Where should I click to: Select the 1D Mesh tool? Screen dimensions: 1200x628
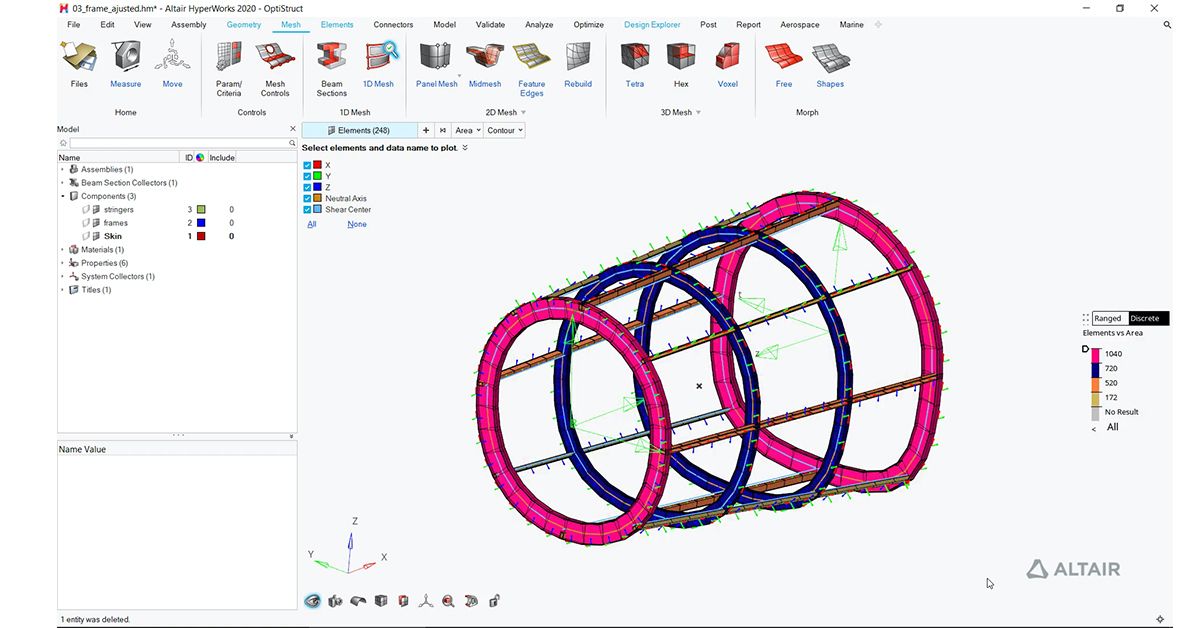click(x=379, y=64)
